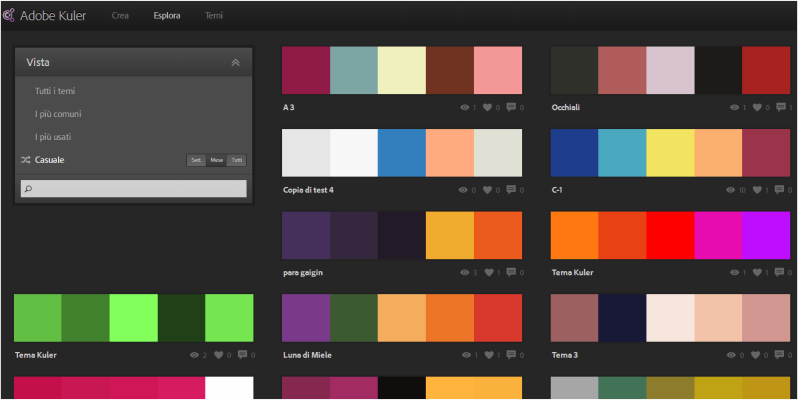Go to the Temi tab
This screenshot has height=400, width=798.
pyautogui.click(x=214, y=16)
